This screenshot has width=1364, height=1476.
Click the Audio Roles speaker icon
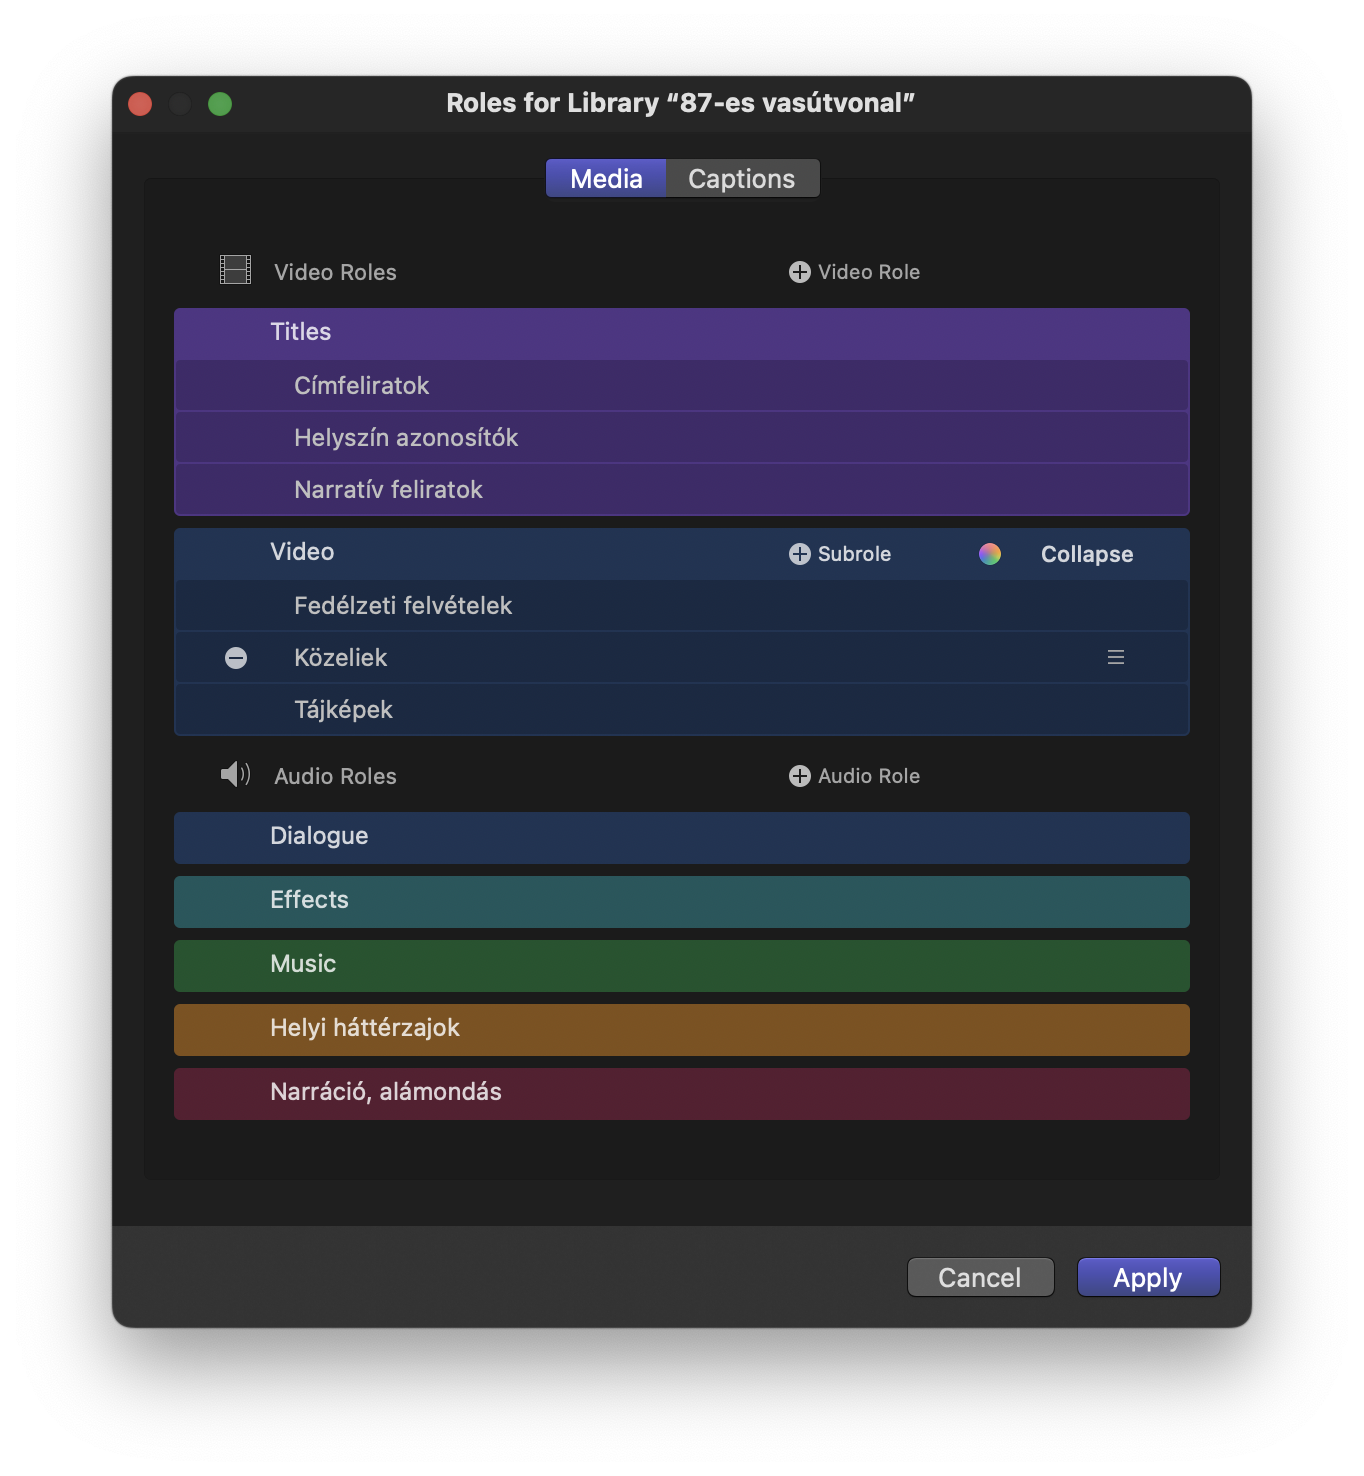pyautogui.click(x=235, y=774)
